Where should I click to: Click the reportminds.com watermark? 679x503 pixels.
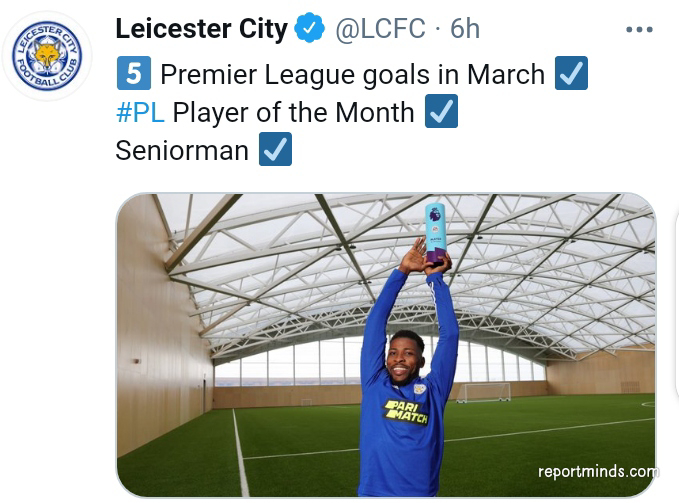coord(597,472)
